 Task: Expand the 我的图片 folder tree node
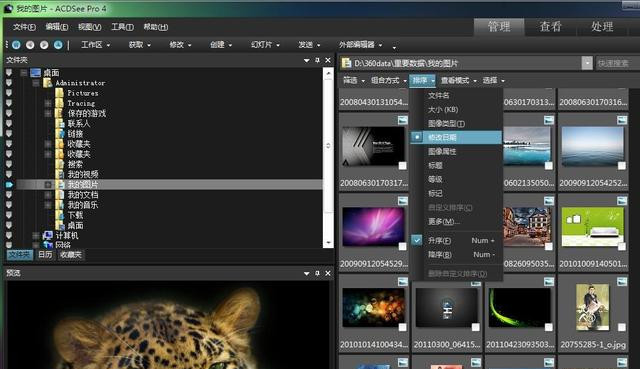[48, 184]
